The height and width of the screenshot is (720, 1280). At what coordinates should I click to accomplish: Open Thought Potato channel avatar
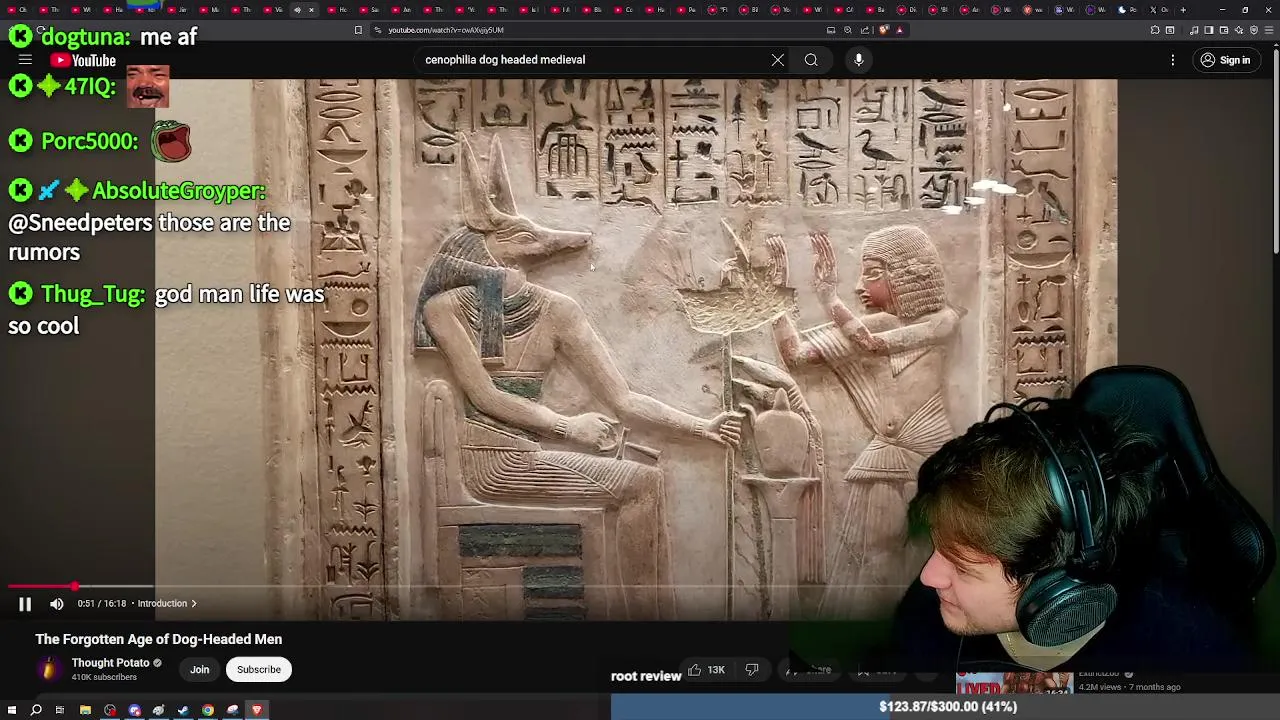coord(48,669)
